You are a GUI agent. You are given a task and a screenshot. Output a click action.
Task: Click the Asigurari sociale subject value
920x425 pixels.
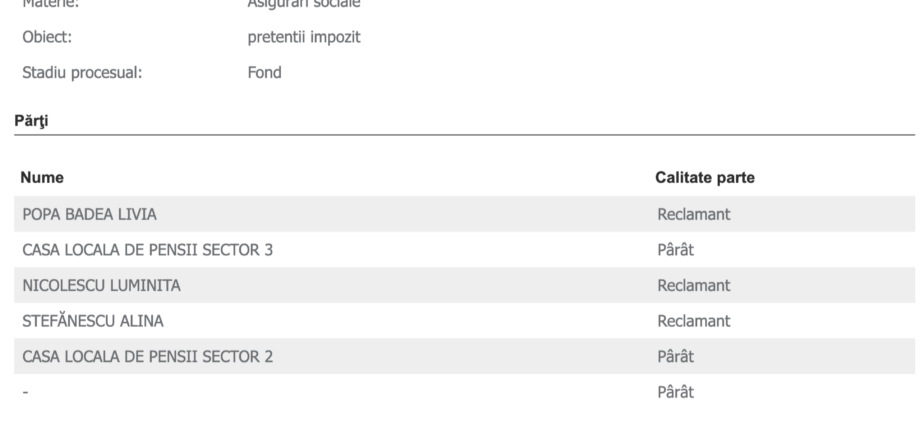click(x=304, y=4)
